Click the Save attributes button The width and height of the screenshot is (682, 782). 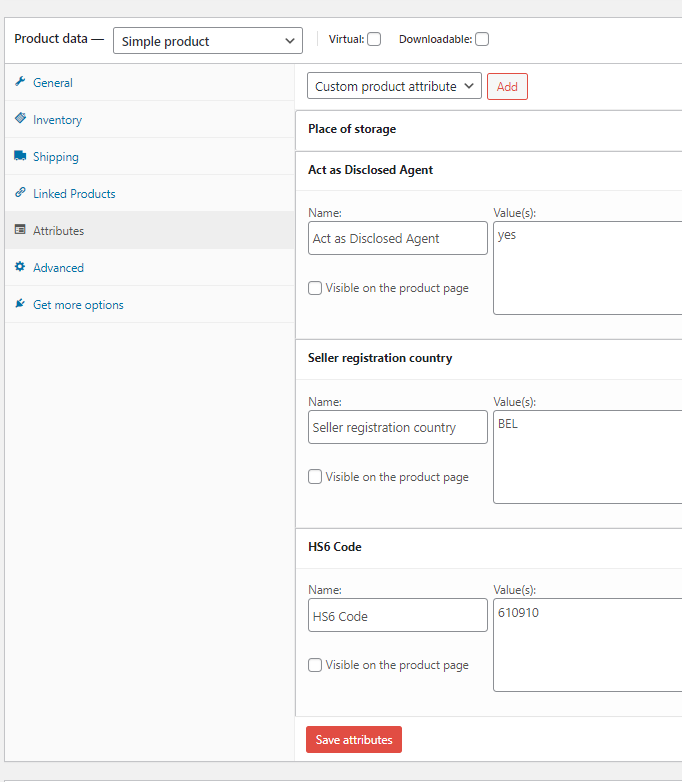coord(354,740)
